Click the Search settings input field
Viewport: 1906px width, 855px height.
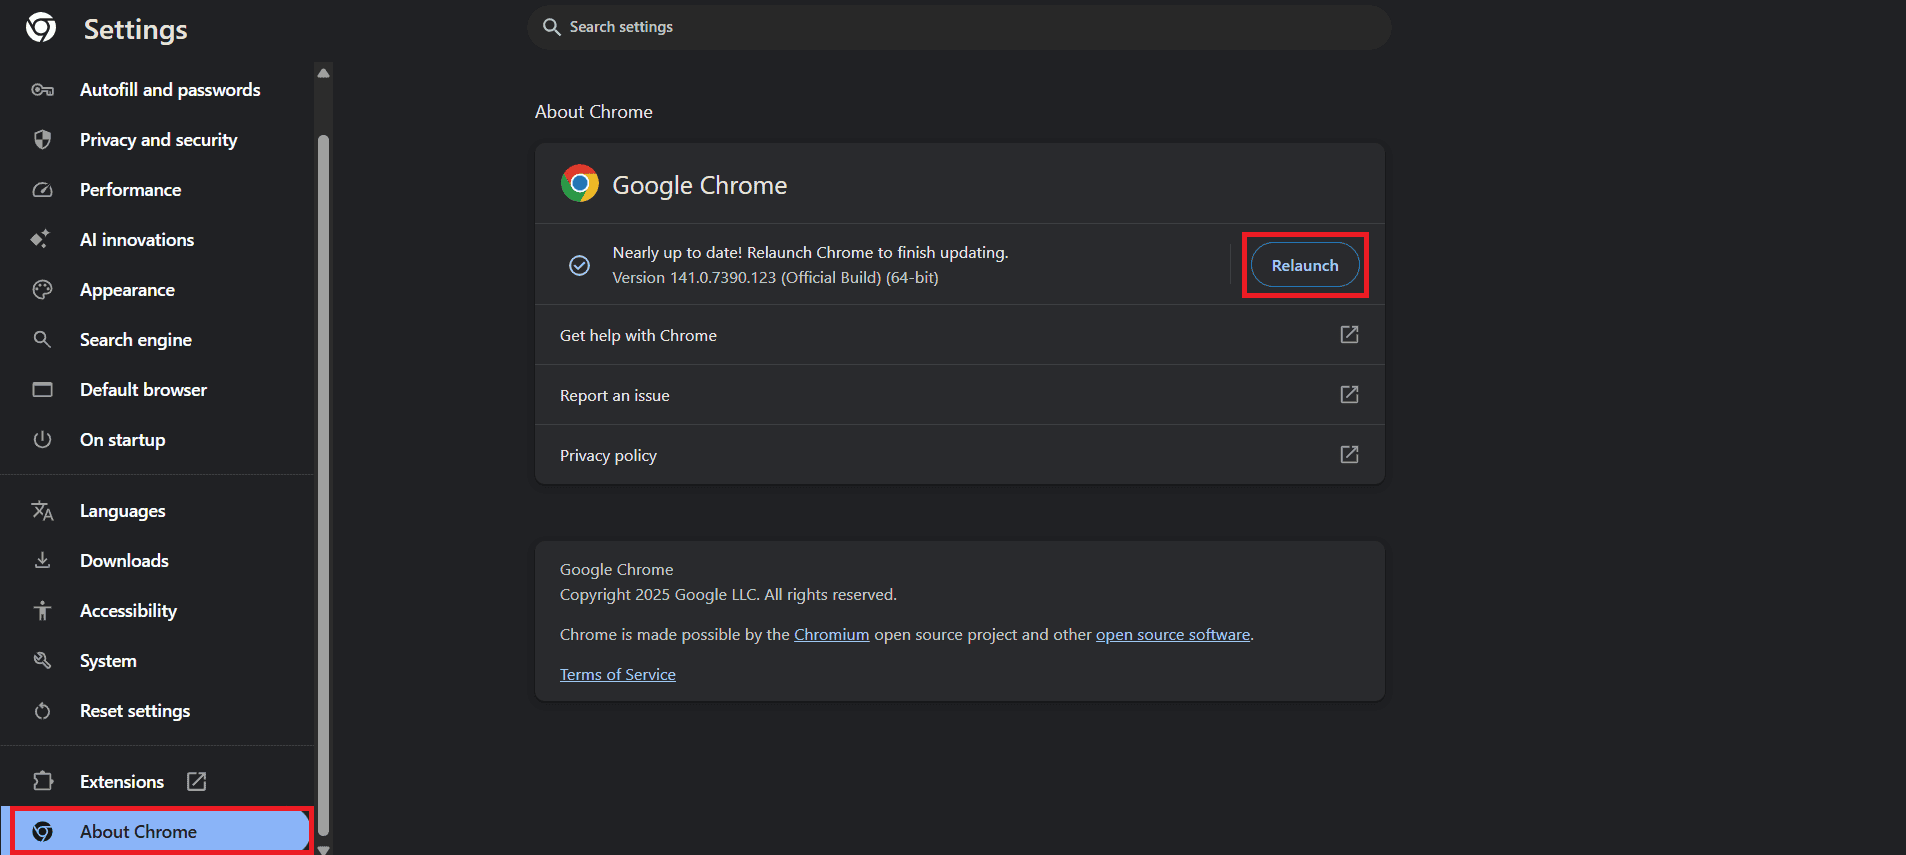[958, 27]
